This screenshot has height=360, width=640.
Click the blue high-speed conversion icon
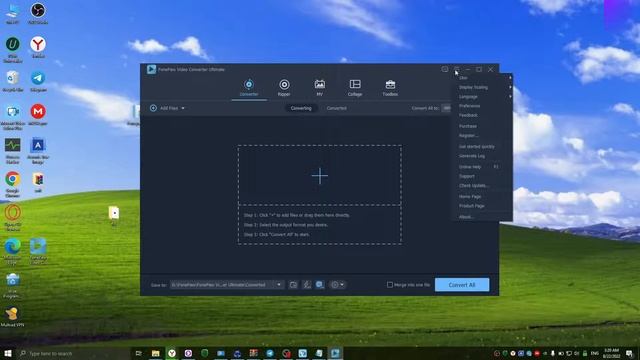pyautogui.click(x=320, y=284)
